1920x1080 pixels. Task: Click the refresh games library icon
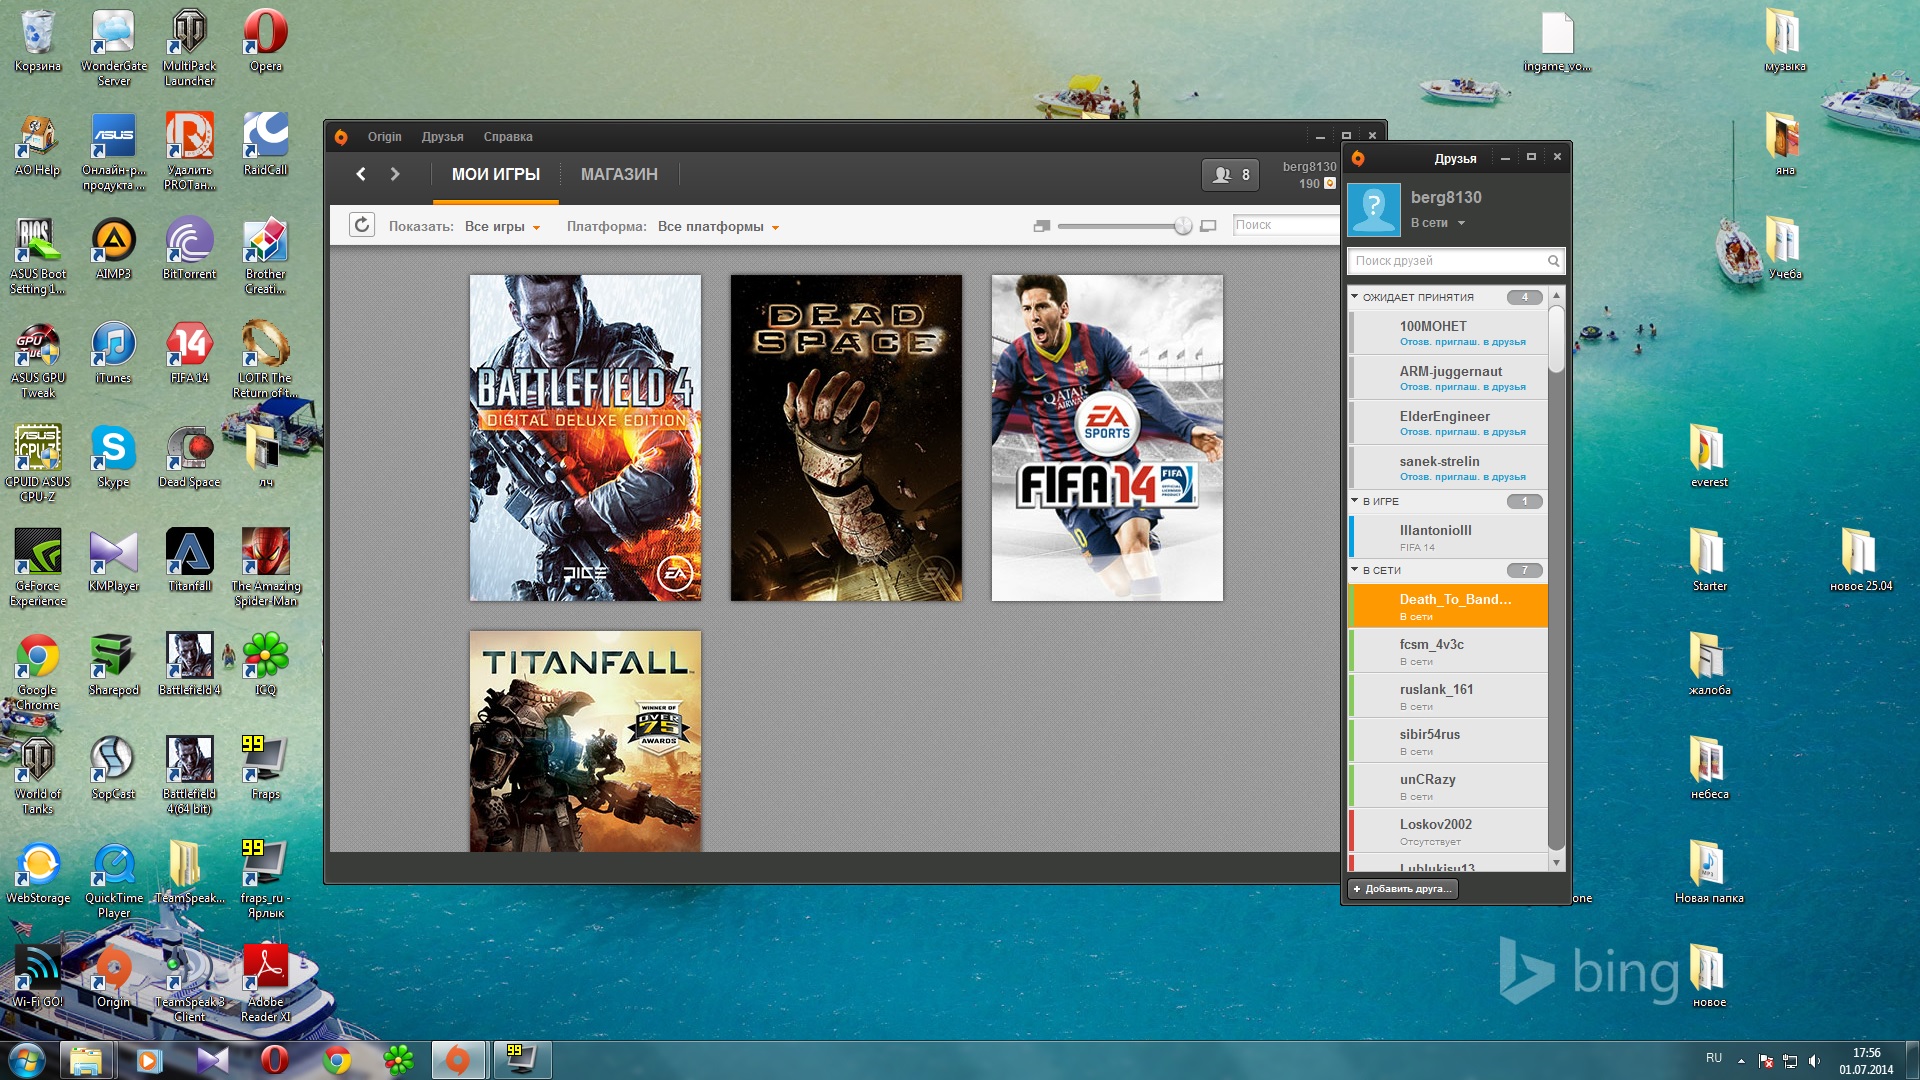(362, 225)
